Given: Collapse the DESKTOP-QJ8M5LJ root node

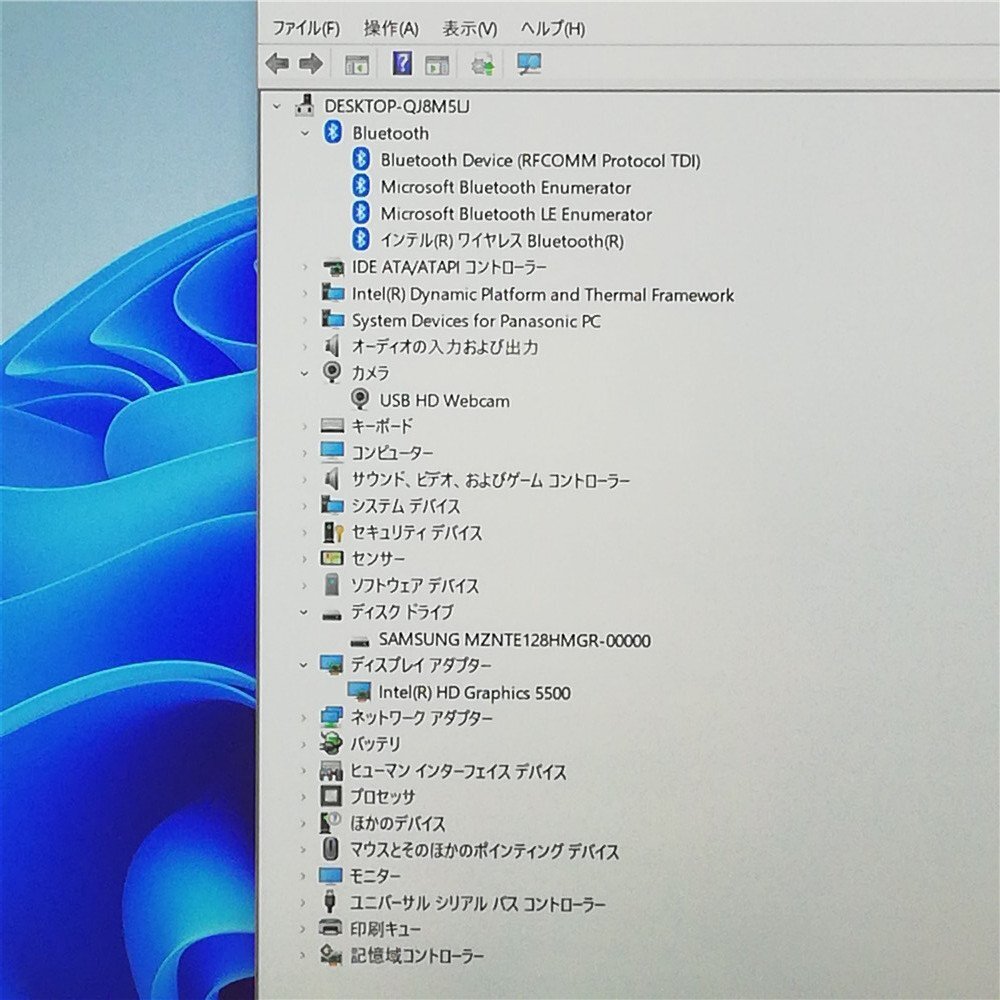Looking at the screenshot, I should click(x=277, y=107).
